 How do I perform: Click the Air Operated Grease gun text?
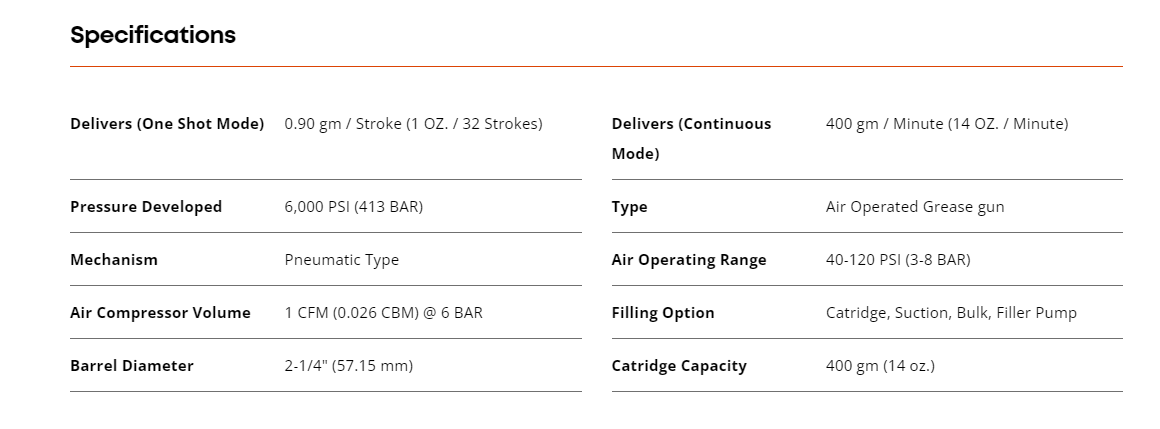915,207
